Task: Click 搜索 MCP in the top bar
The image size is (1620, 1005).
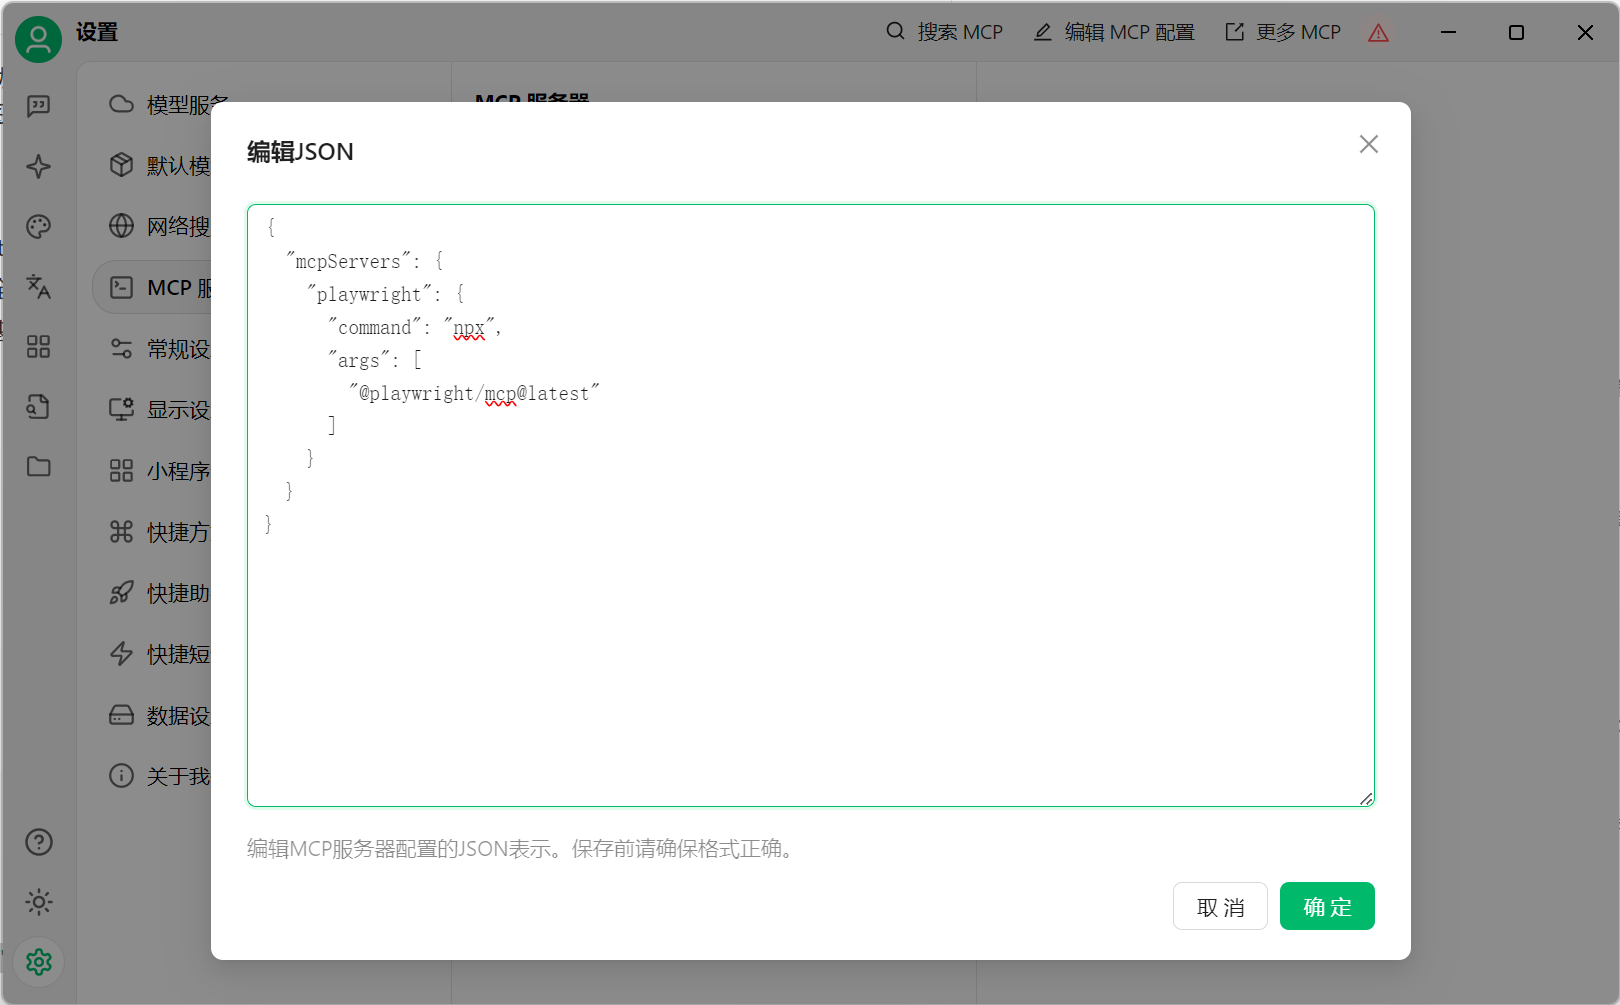Action: click(944, 32)
